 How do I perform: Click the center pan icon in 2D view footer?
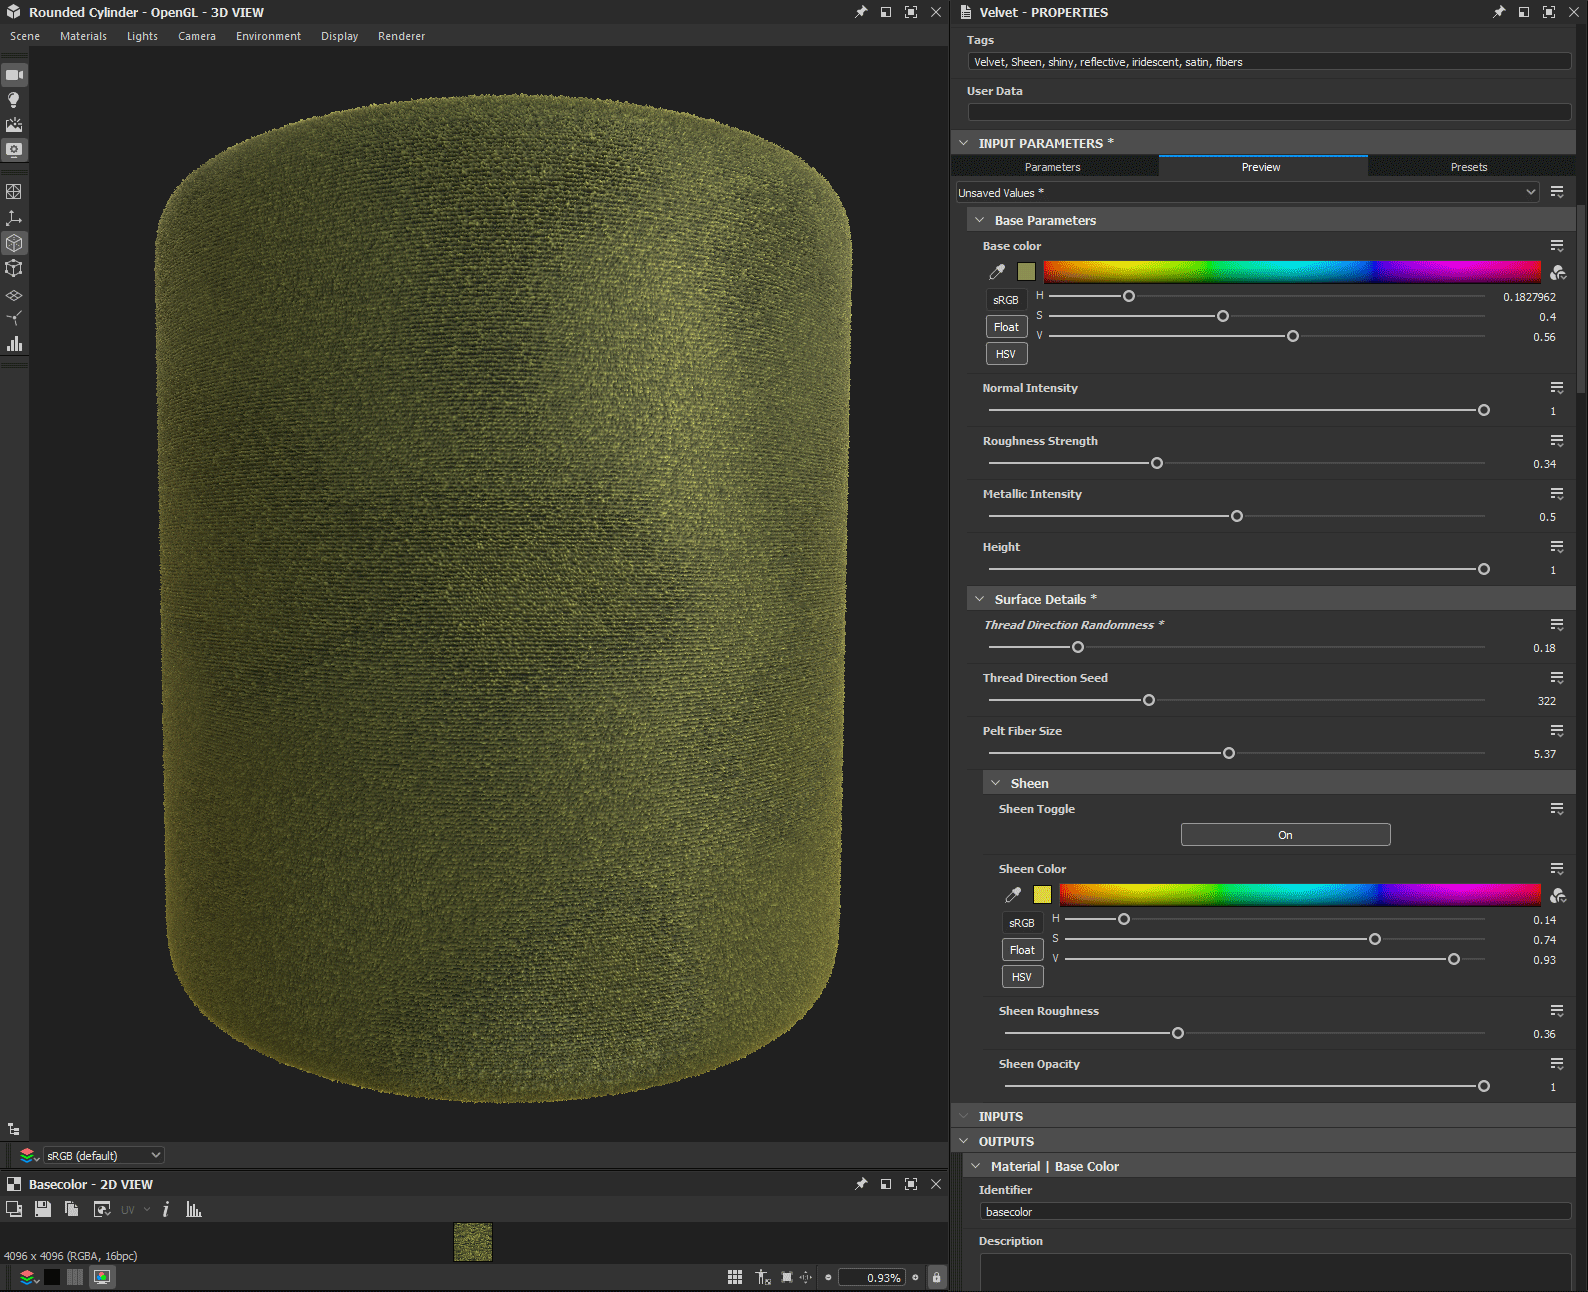pos(806,1277)
